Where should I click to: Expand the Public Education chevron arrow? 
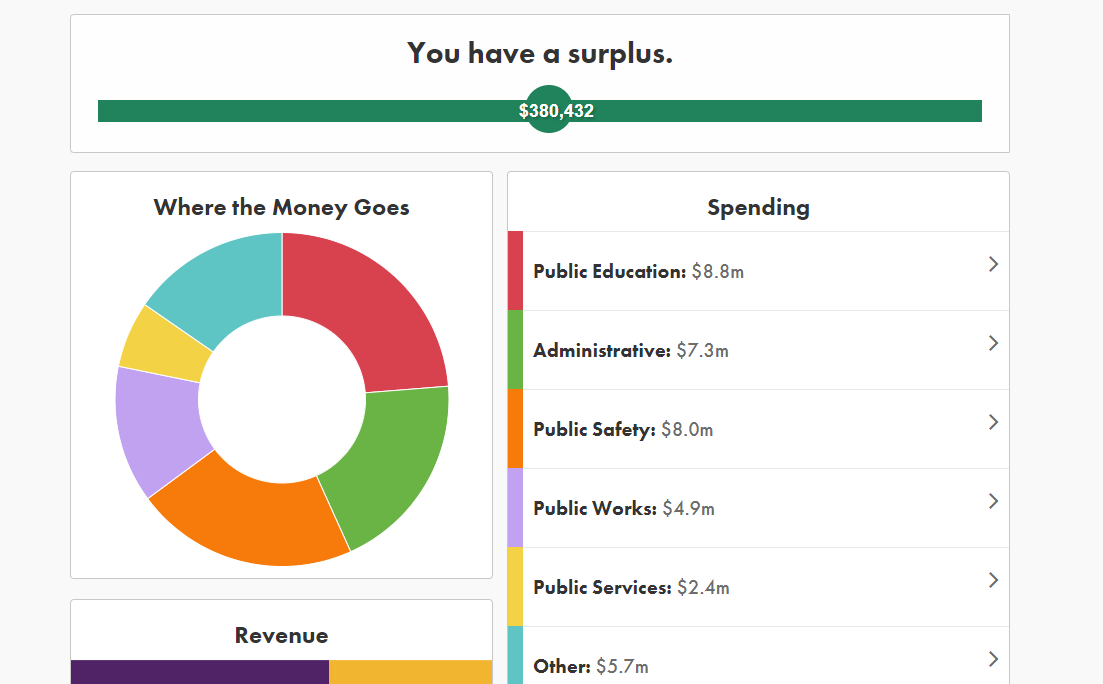click(993, 264)
